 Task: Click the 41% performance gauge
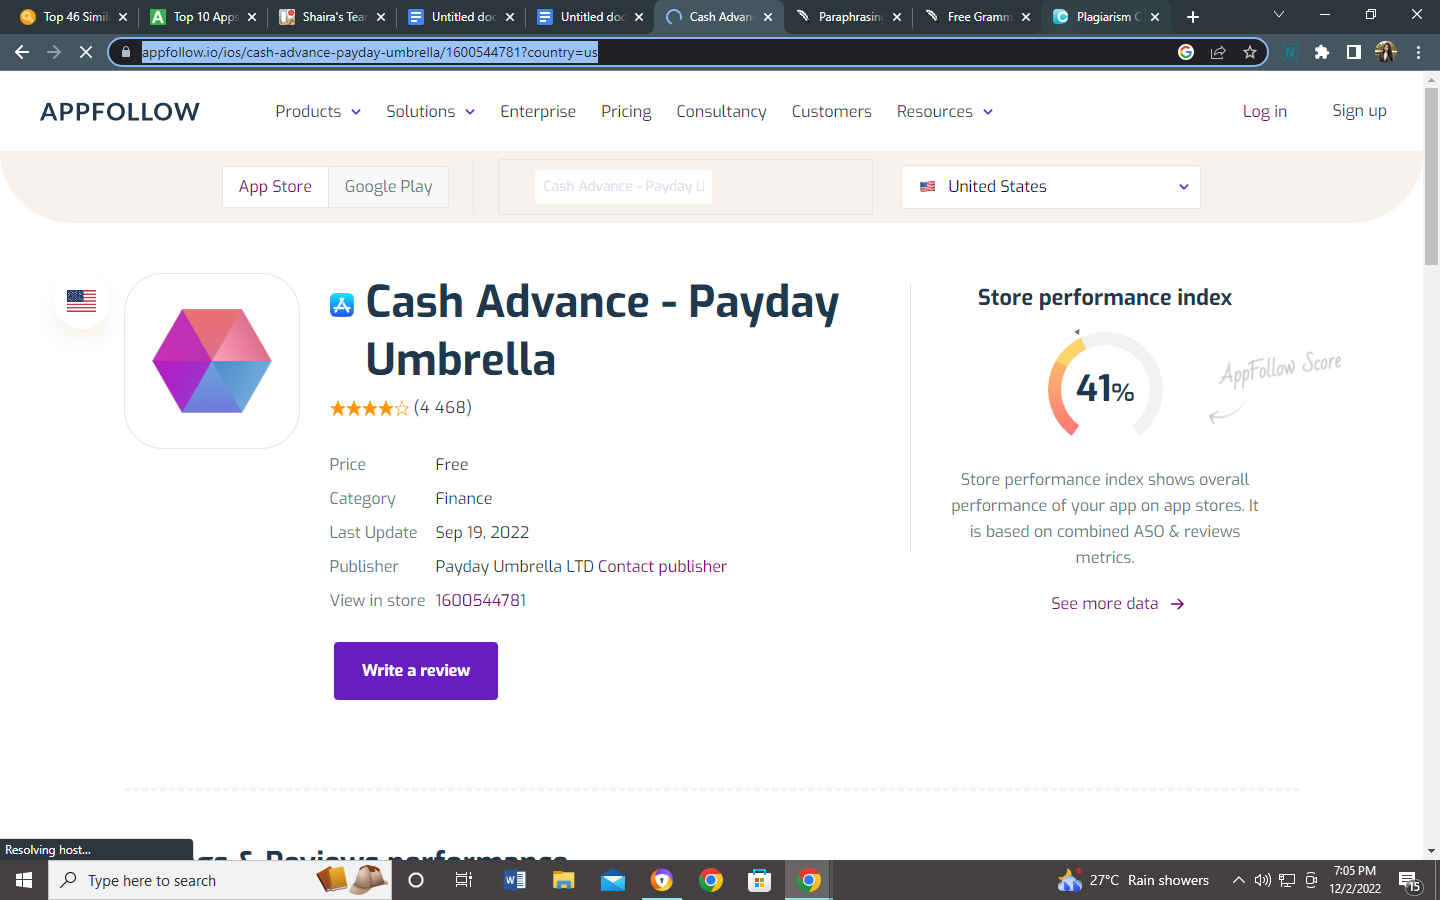(1105, 387)
